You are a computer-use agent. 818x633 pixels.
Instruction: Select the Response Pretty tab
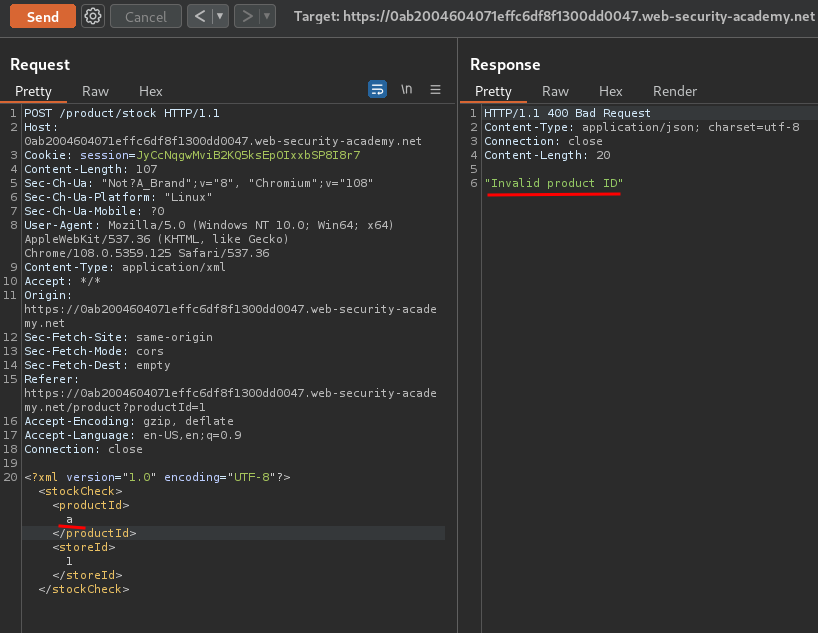[493, 91]
